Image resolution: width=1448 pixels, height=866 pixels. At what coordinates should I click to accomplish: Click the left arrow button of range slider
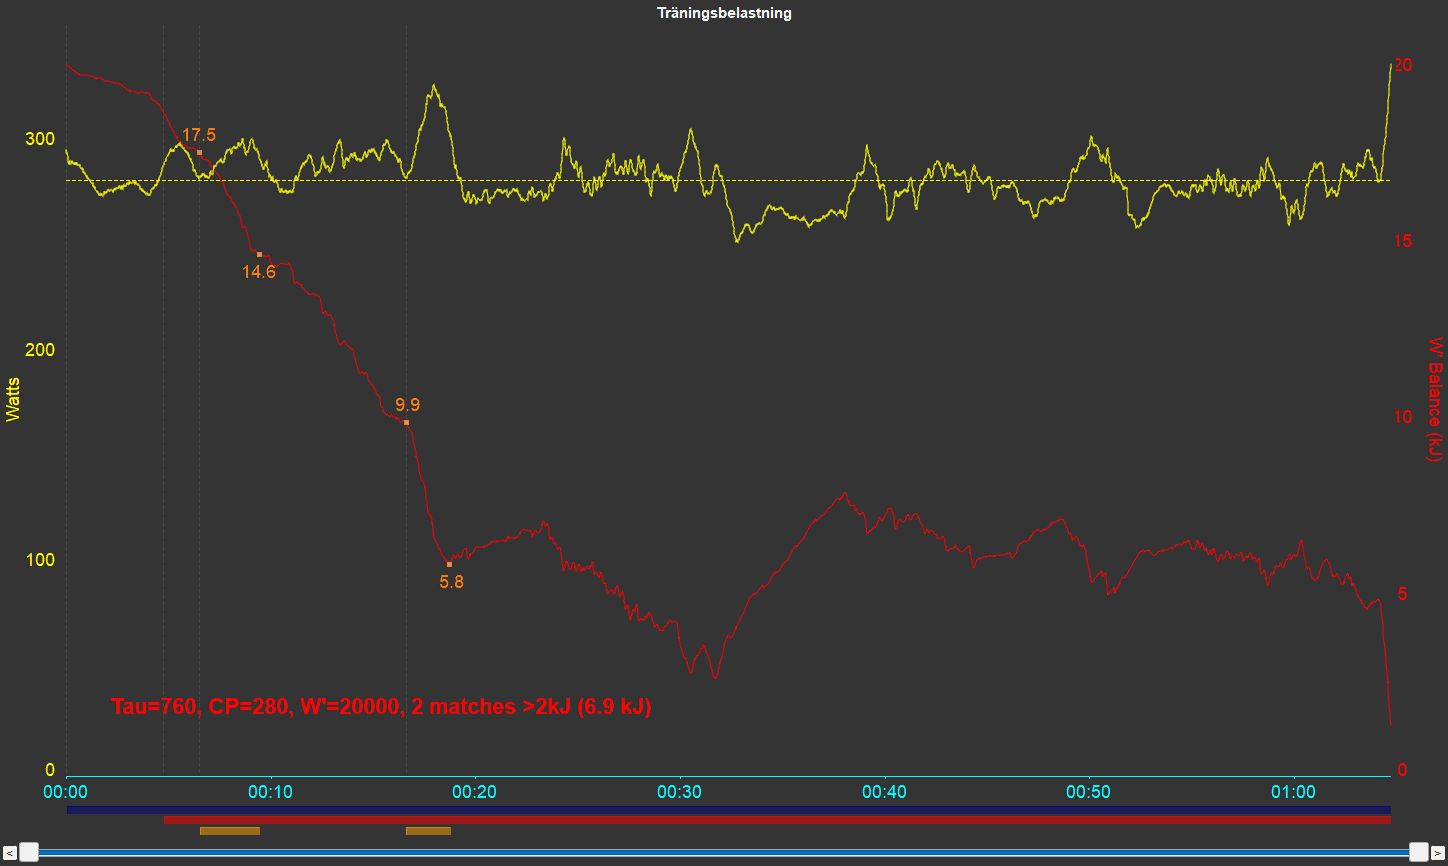pyautogui.click(x=11, y=853)
